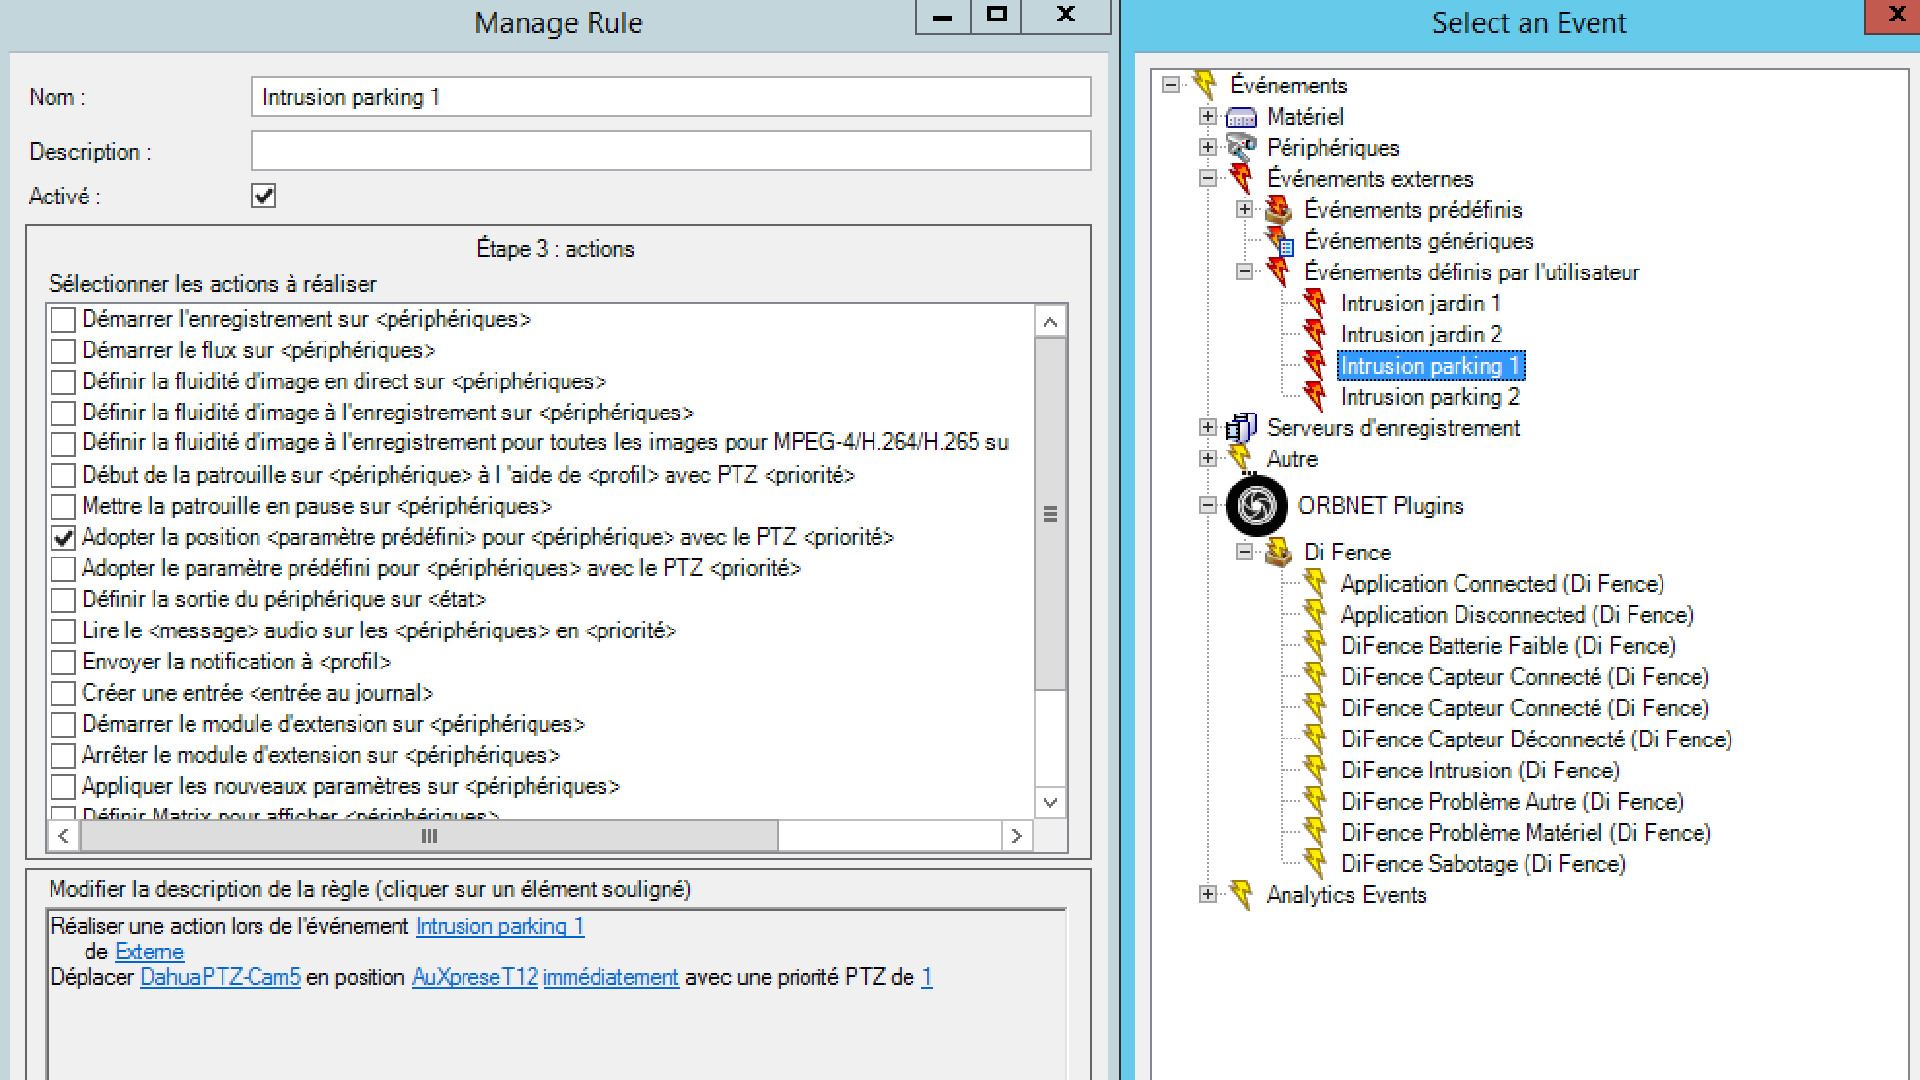Image resolution: width=1920 pixels, height=1080 pixels.
Task: Click the actions list scroll right arrow
Action: (1016, 836)
